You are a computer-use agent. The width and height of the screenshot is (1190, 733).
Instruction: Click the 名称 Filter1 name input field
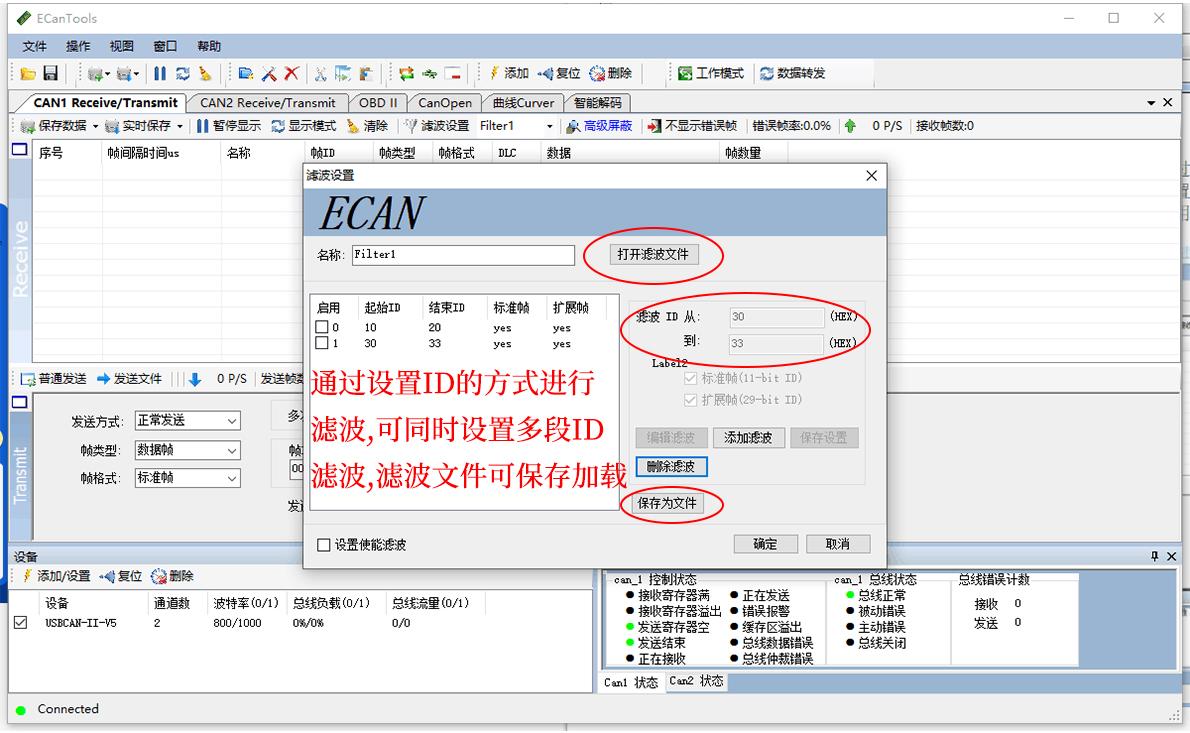click(x=463, y=255)
